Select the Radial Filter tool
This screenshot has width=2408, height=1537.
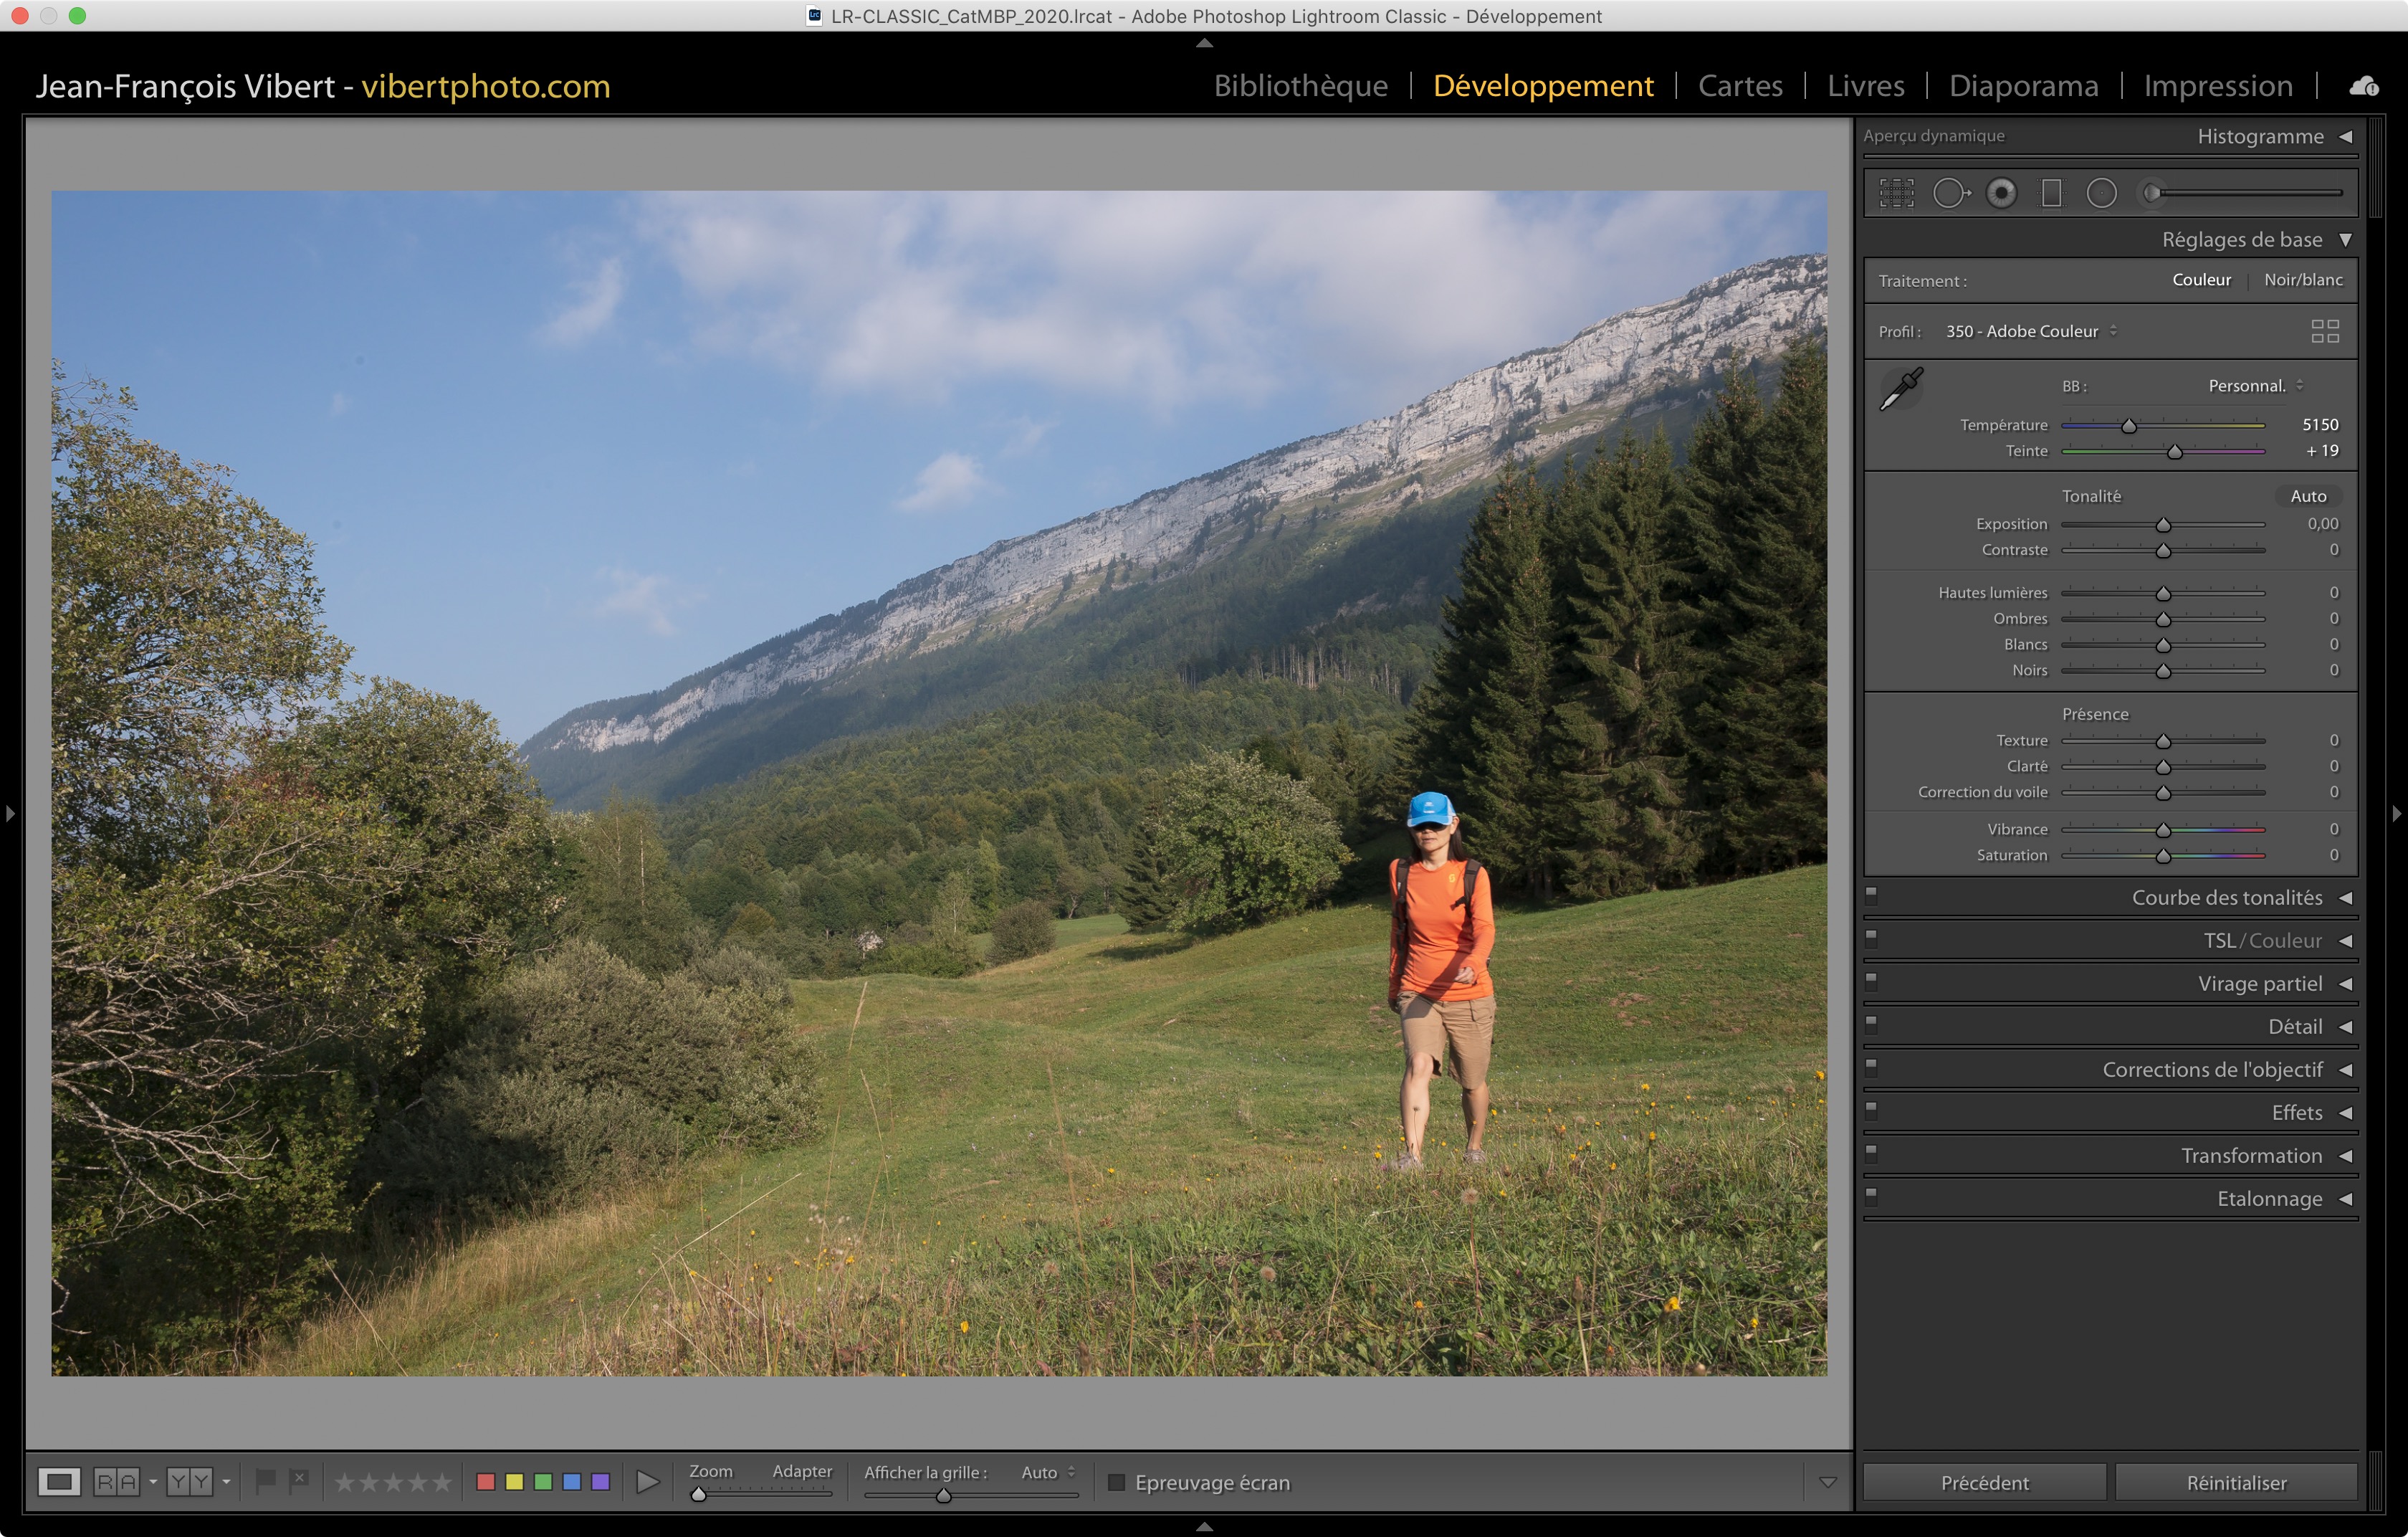click(x=2101, y=193)
